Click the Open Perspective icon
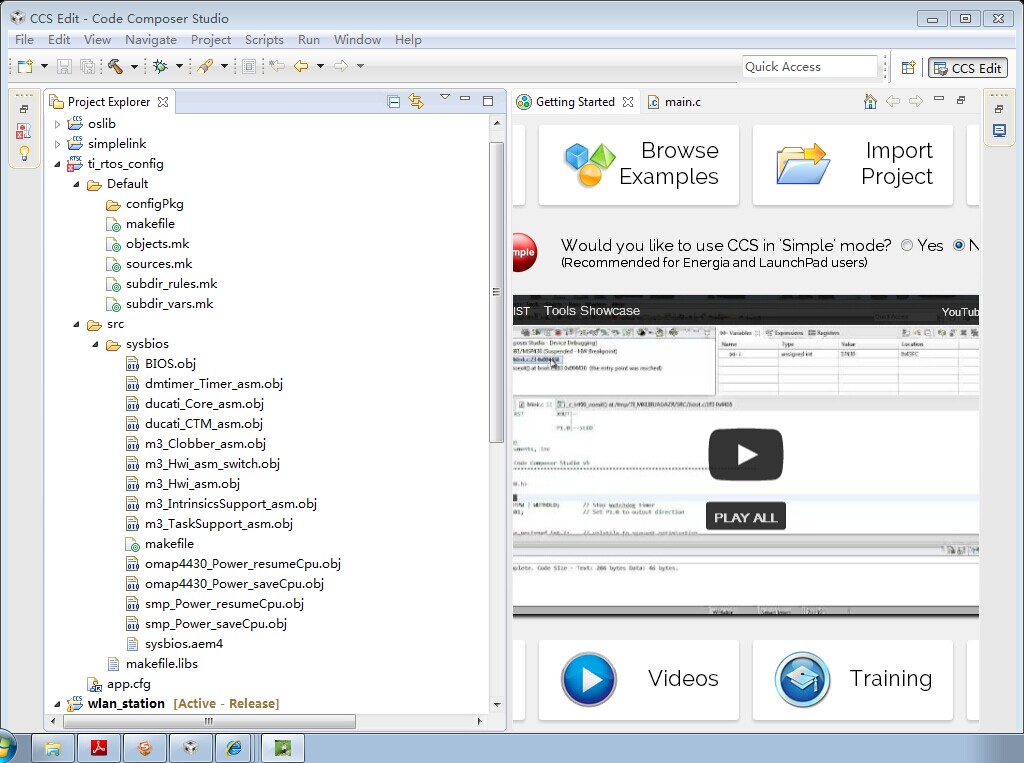The width and height of the screenshot is (1024, 763). pos(908,67)
